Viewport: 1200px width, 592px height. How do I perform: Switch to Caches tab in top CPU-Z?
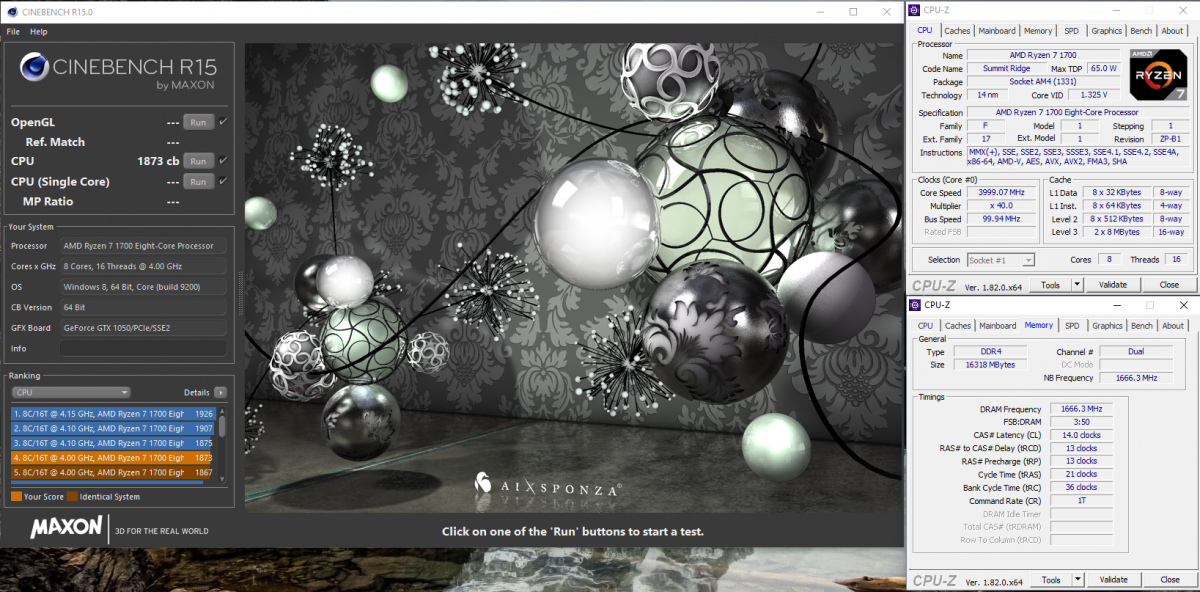957,31
